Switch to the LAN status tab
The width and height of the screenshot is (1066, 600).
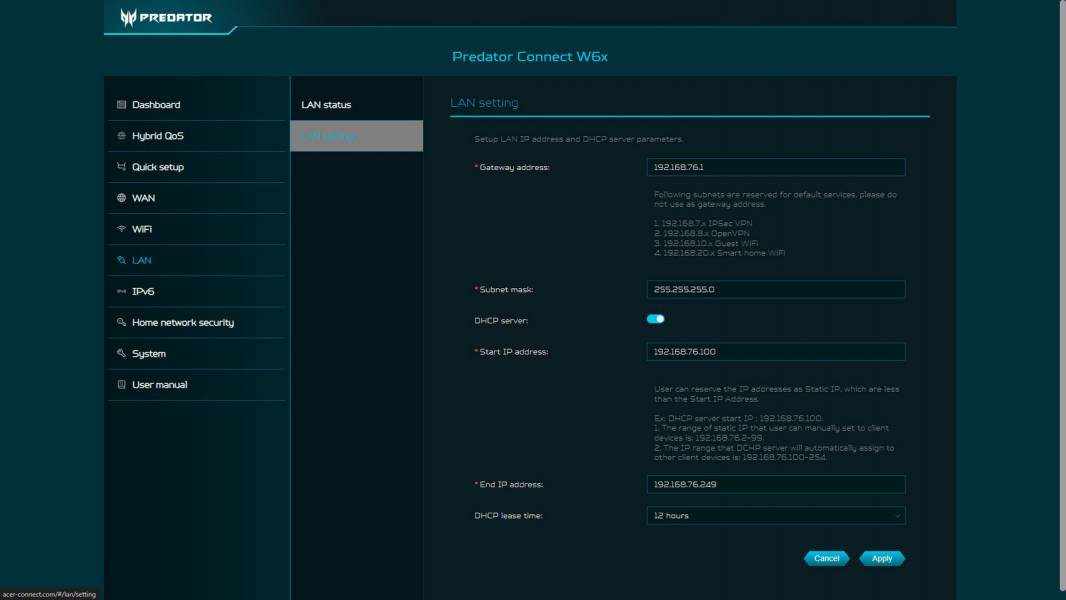click(327, 104)
